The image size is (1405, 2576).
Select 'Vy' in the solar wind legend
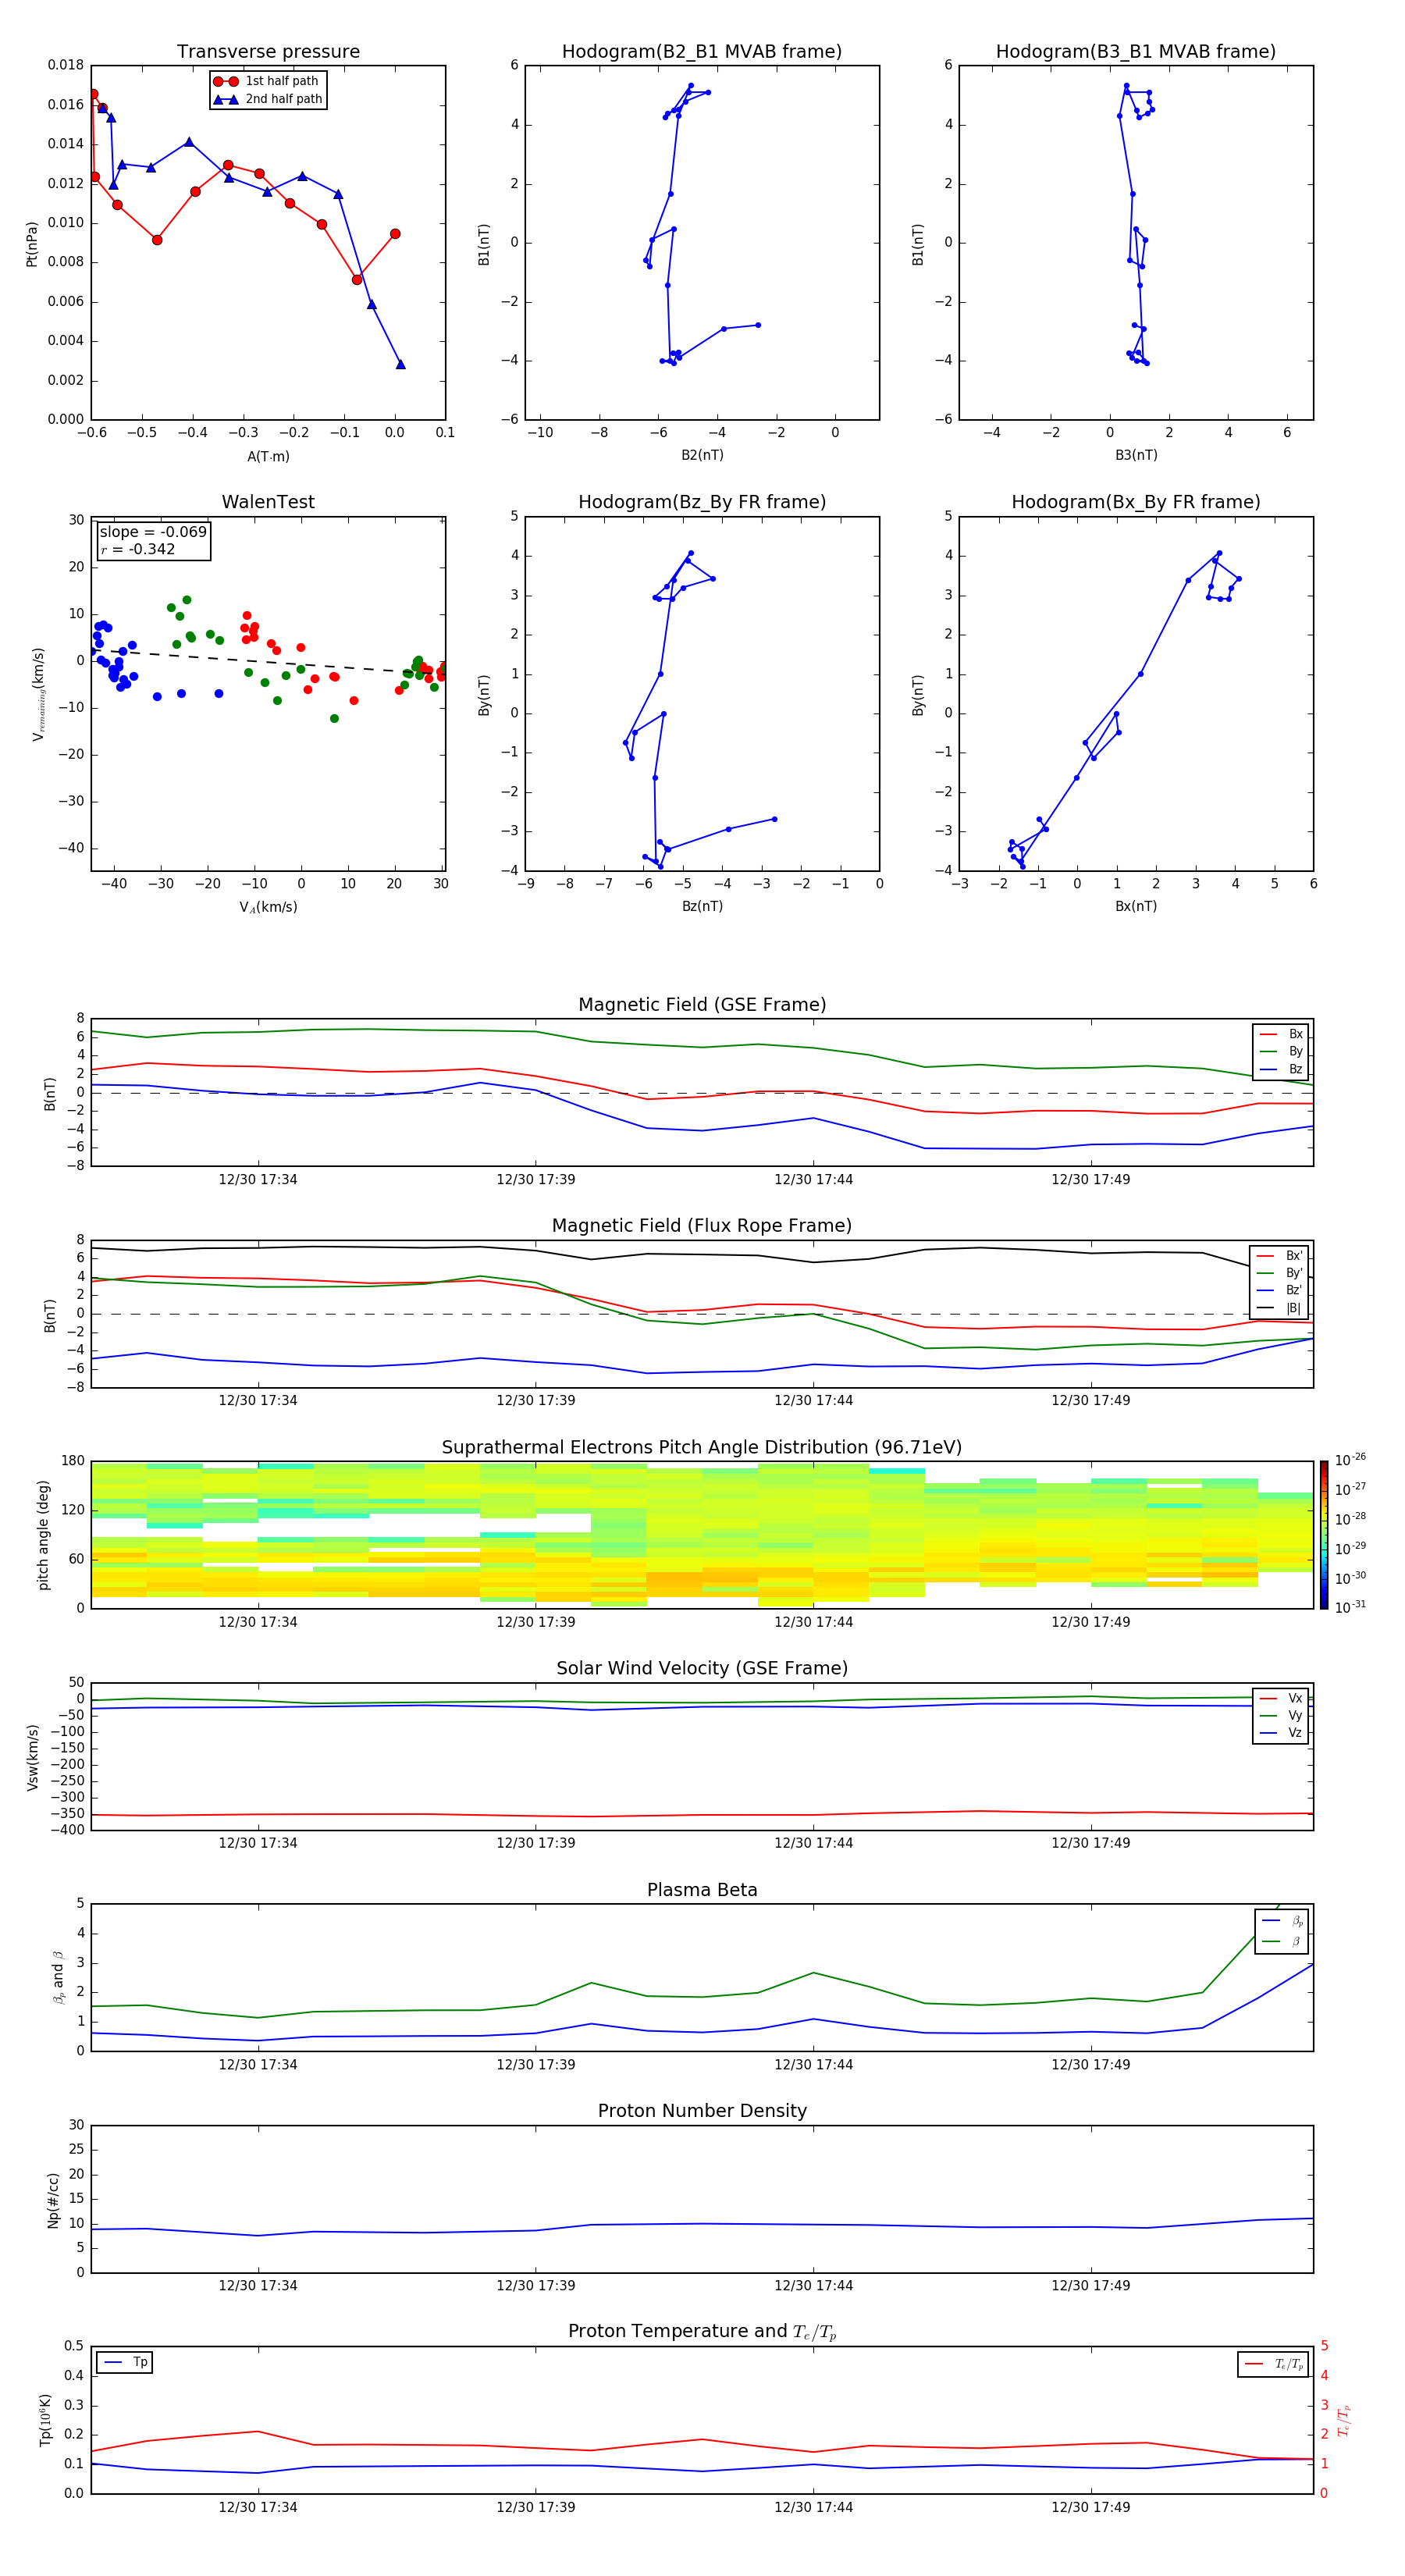click(x=1281, y=1715)
